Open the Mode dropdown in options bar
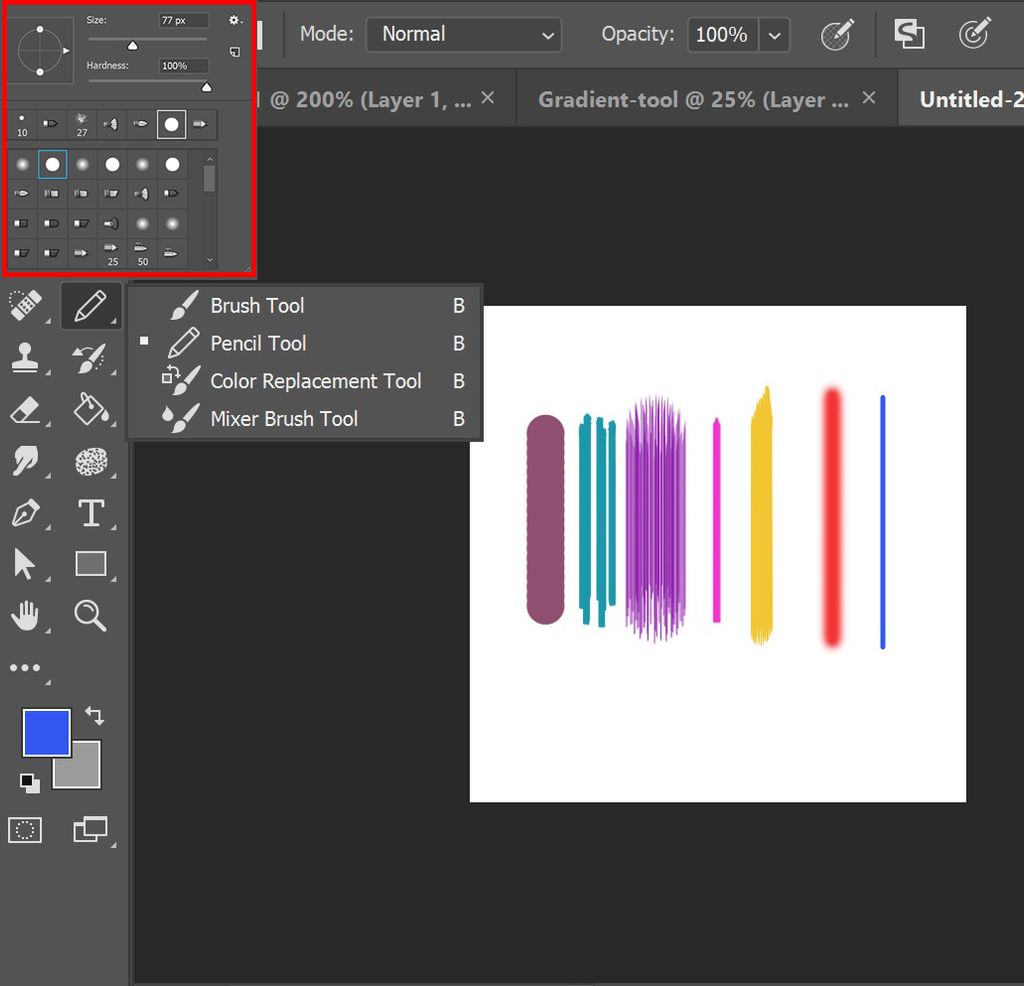Screen dimensions: 1024x986 pyautogui.click(x=463, y=33)
